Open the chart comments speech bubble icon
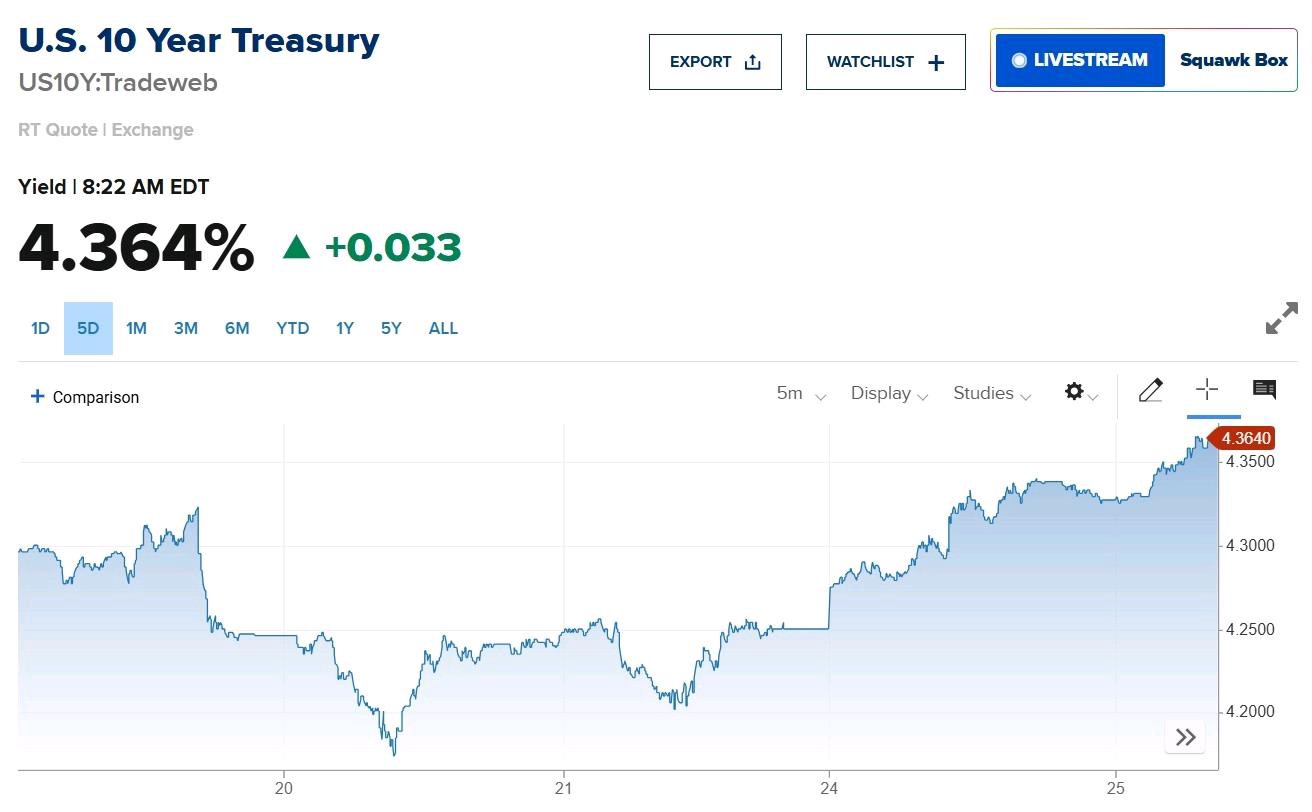Image resolution: width=1312 pixels, height=812 pixels. click(x=1264, y=390)
